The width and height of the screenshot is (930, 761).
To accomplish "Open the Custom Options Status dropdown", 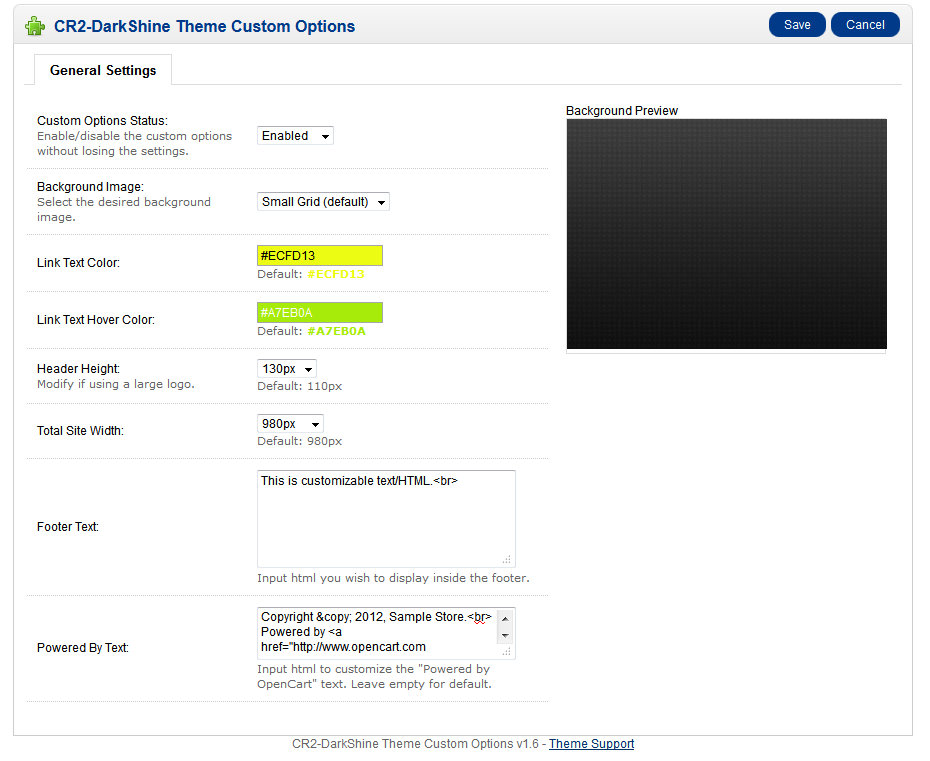I will coord(295,136).
